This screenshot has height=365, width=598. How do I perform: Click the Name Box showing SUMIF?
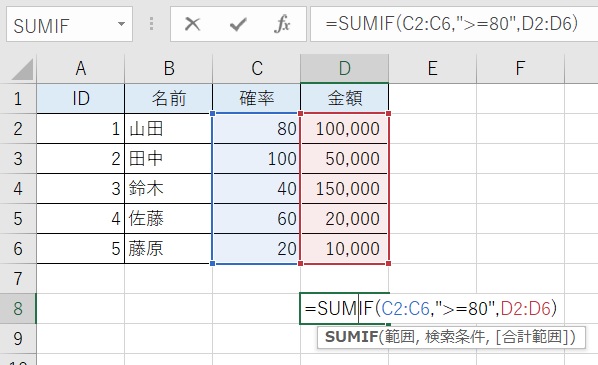[x=69, y=24]
